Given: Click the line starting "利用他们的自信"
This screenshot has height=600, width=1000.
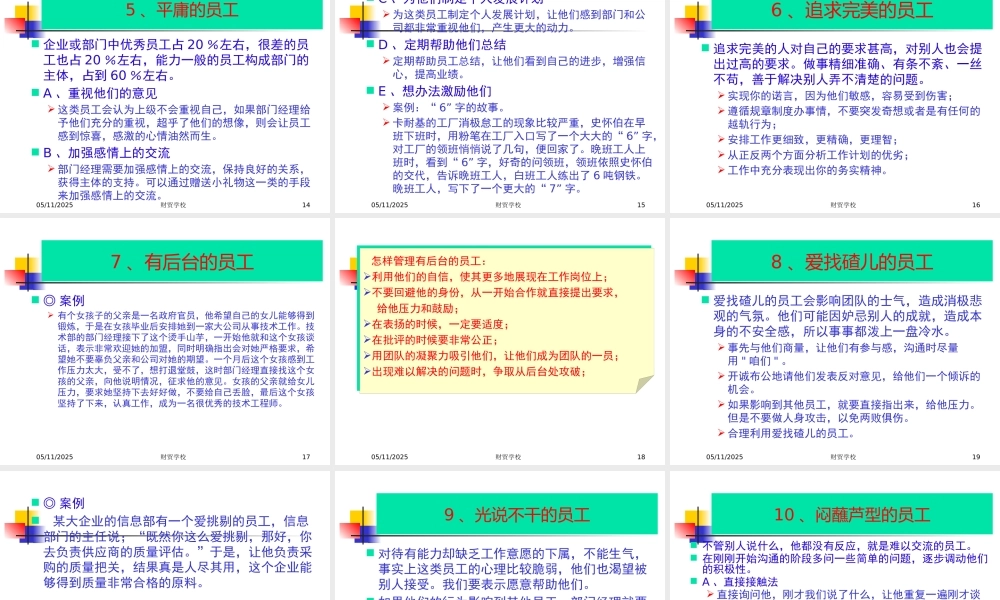Looking at the screenshot, I should click(x=490, y=277).
